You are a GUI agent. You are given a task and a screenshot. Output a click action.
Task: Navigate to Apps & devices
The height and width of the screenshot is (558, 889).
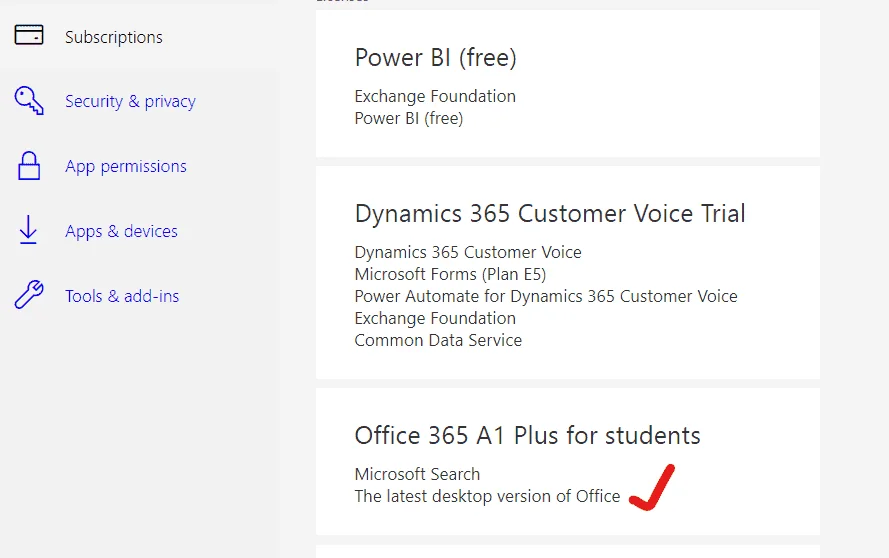click(121, 231)
